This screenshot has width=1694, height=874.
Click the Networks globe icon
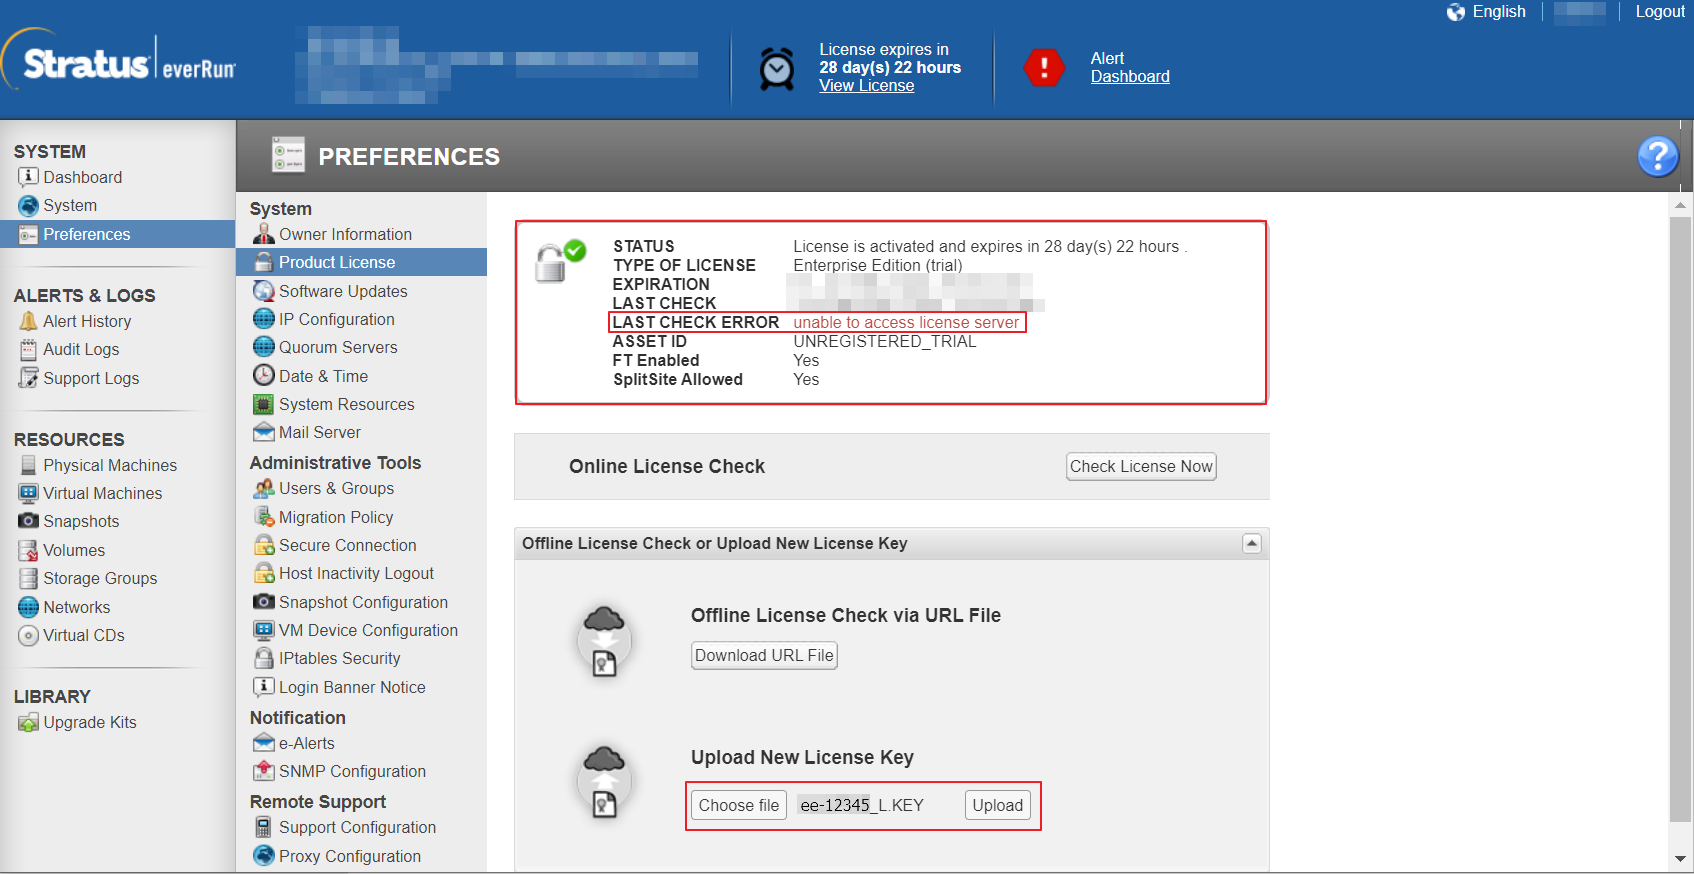point(28,607)
